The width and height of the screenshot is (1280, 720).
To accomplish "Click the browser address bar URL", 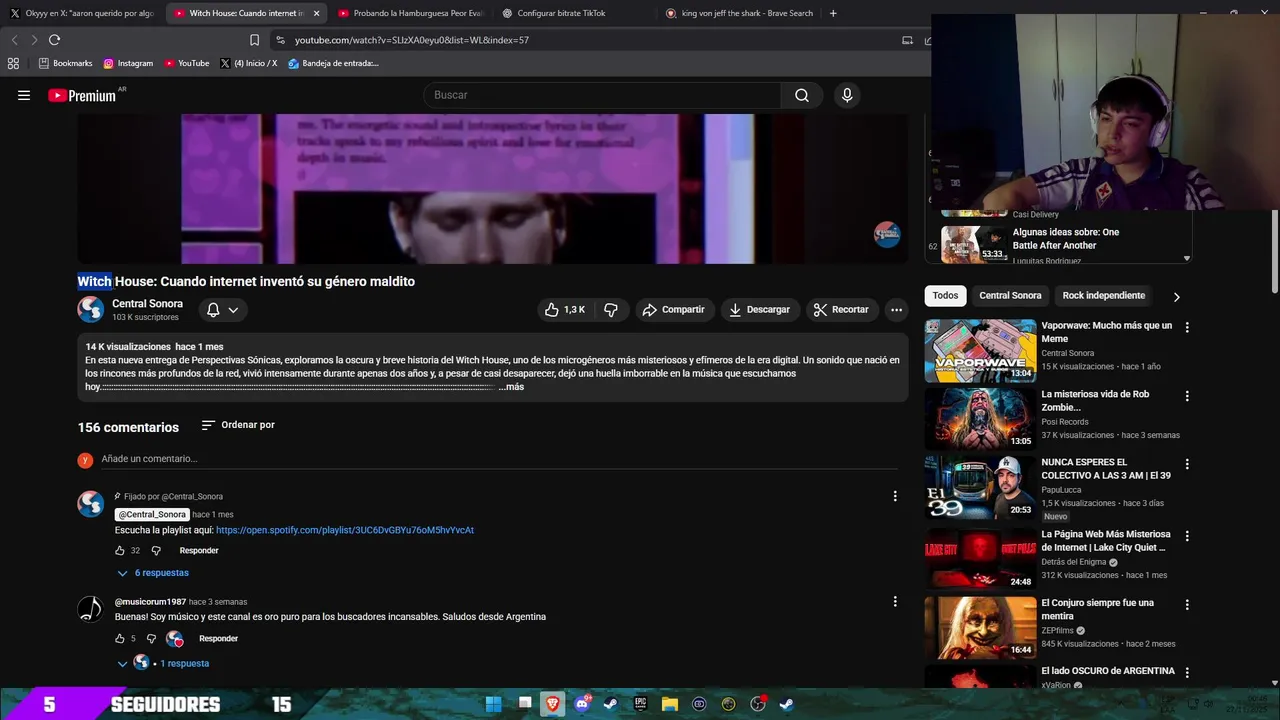I will (412, 40).
